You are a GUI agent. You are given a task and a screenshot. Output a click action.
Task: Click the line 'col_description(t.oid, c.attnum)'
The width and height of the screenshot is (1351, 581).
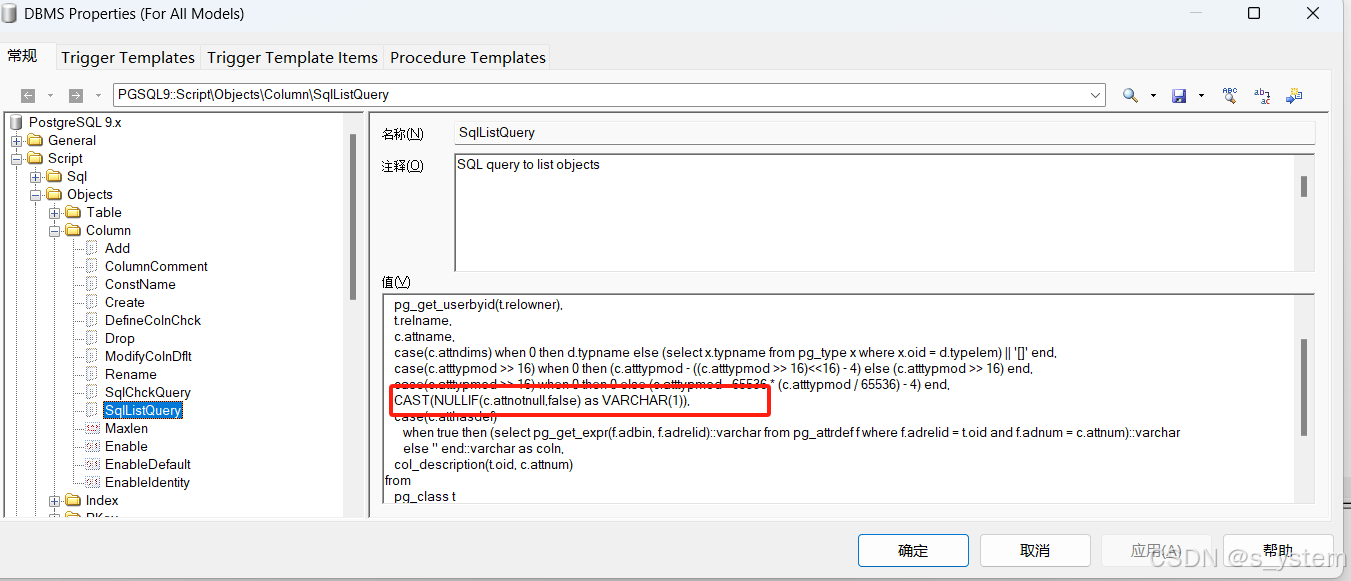[x=483, y=464]
